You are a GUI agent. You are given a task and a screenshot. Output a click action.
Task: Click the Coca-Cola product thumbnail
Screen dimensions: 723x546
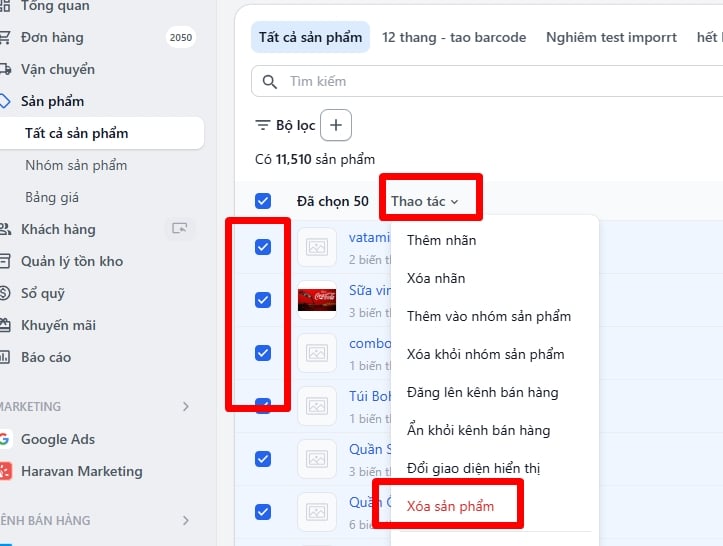(316, 299)
